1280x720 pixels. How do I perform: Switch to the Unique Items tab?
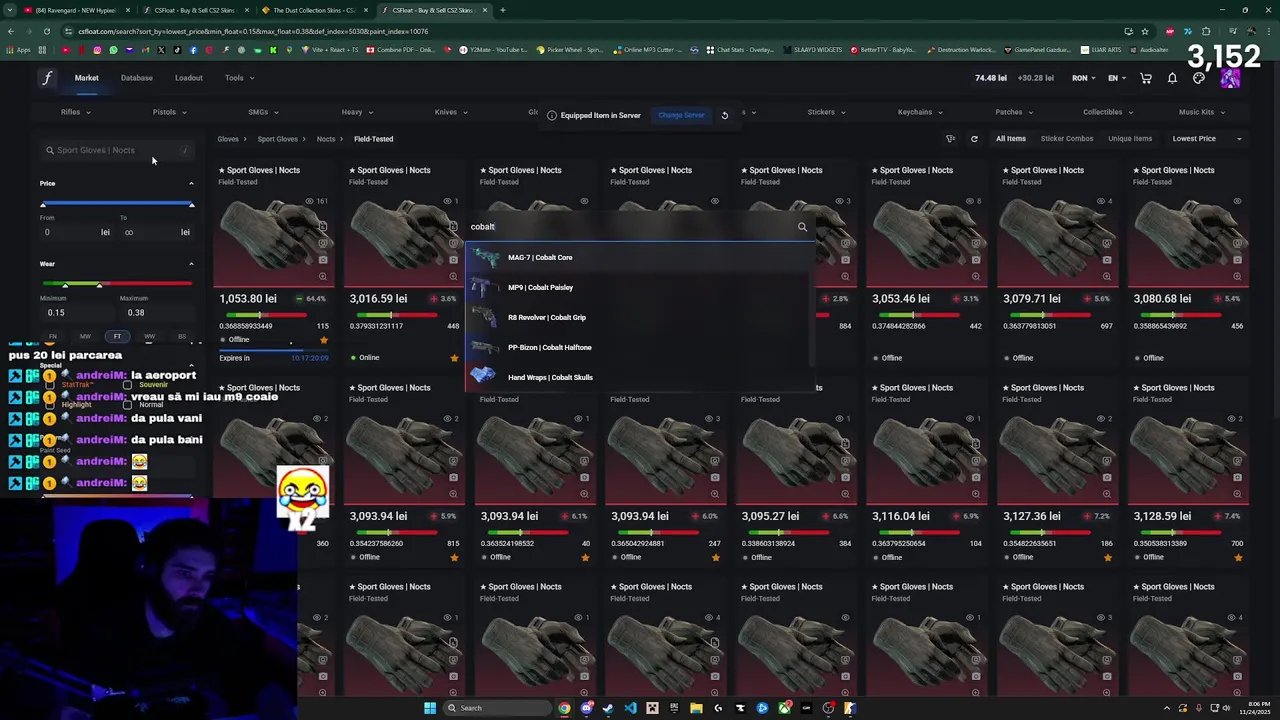1130,139
